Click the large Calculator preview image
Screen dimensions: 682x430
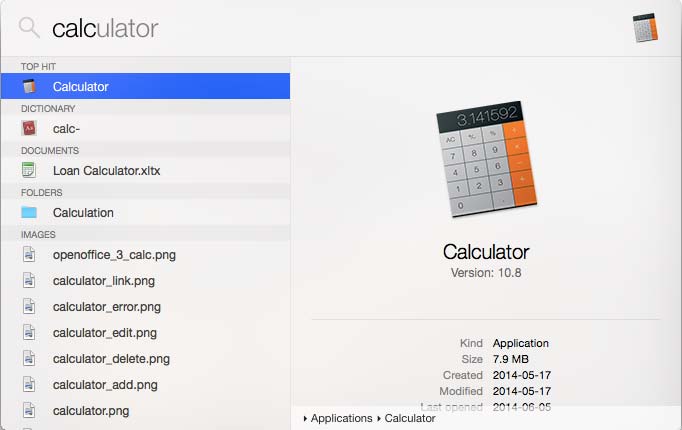[x=485, y=158]
